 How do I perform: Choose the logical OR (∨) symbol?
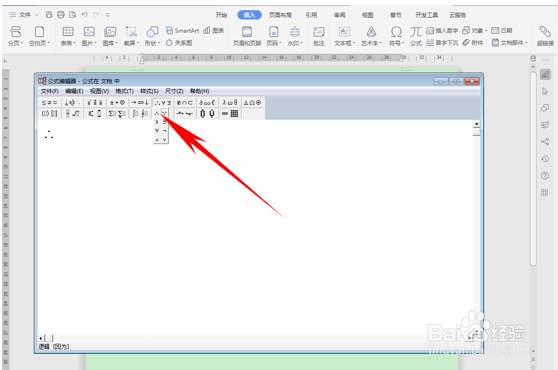164,139
